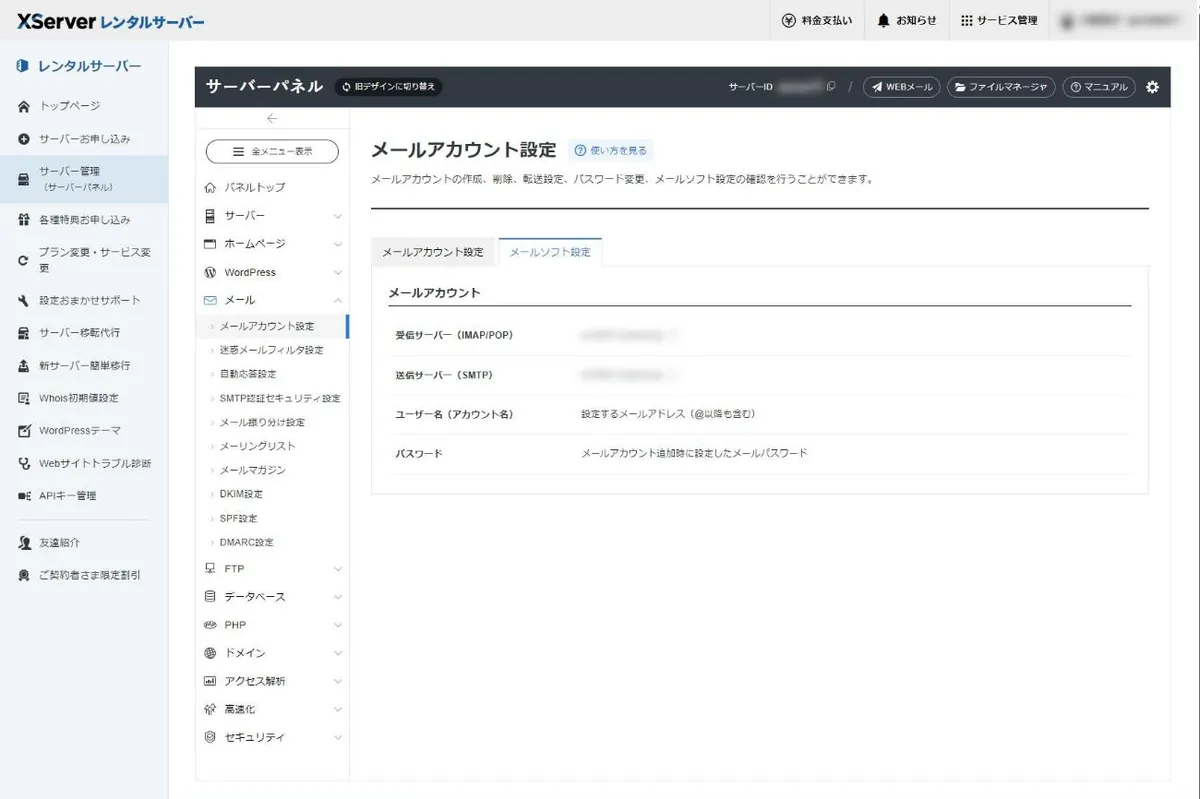The height and width of the screenshot is (799, 1200).
Task: Click the icon beside 新サーバー簡単移行
Action: 24,366
